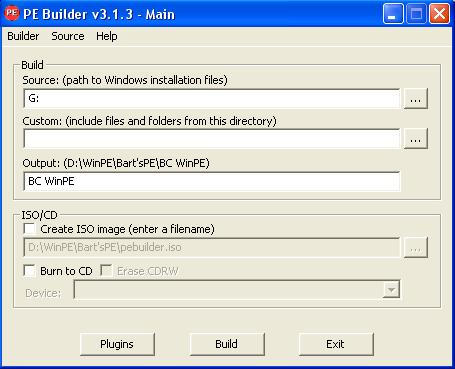
Task: Click the Exit button
Action: 336,344
